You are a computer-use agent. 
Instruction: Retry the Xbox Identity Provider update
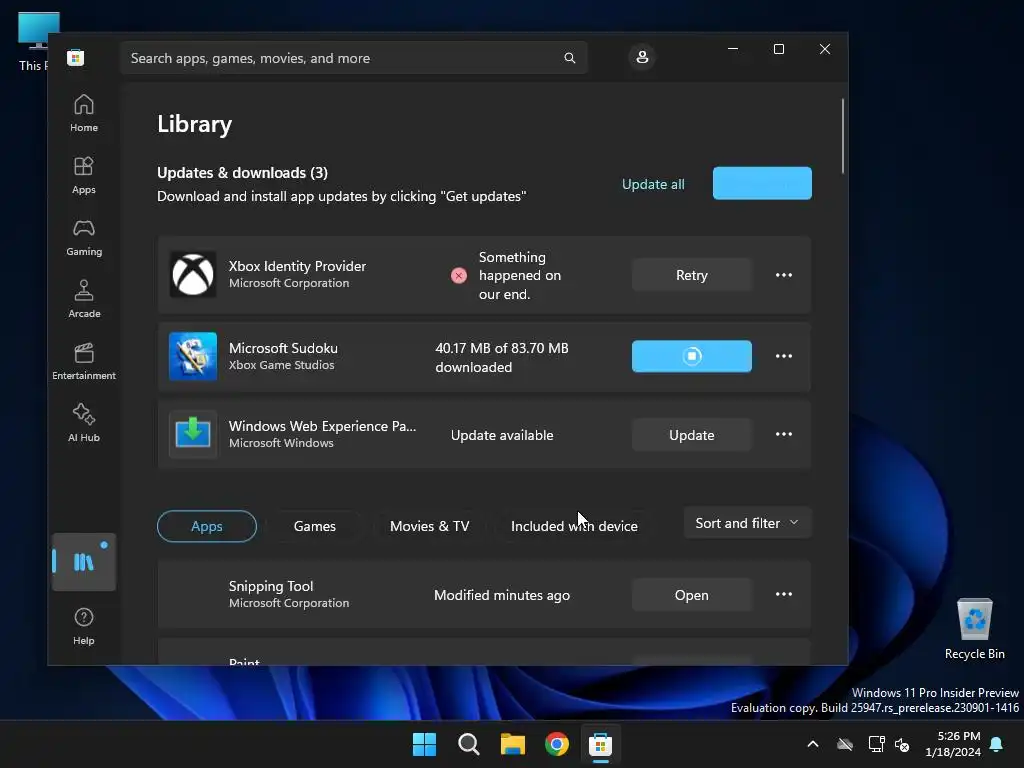click(x=692, y=275)
